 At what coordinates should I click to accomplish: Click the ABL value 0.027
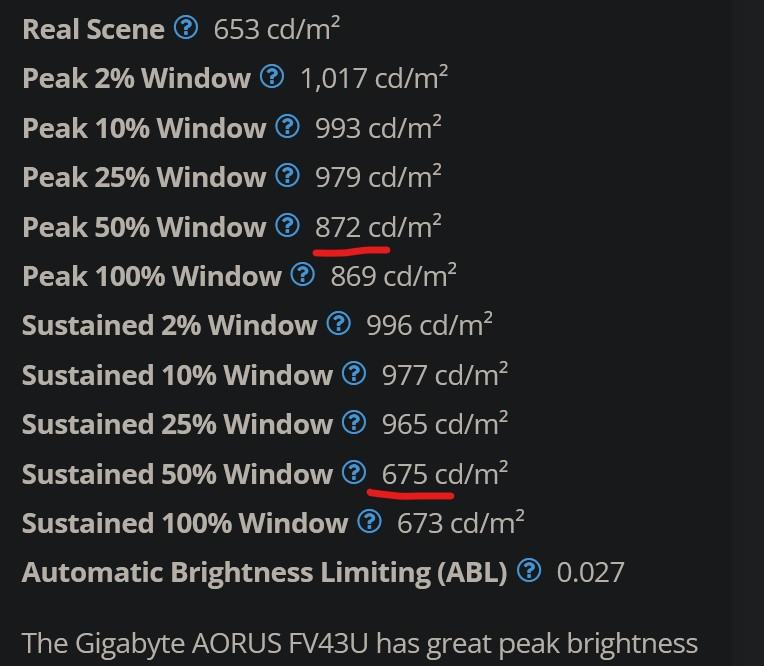[590, 572]
